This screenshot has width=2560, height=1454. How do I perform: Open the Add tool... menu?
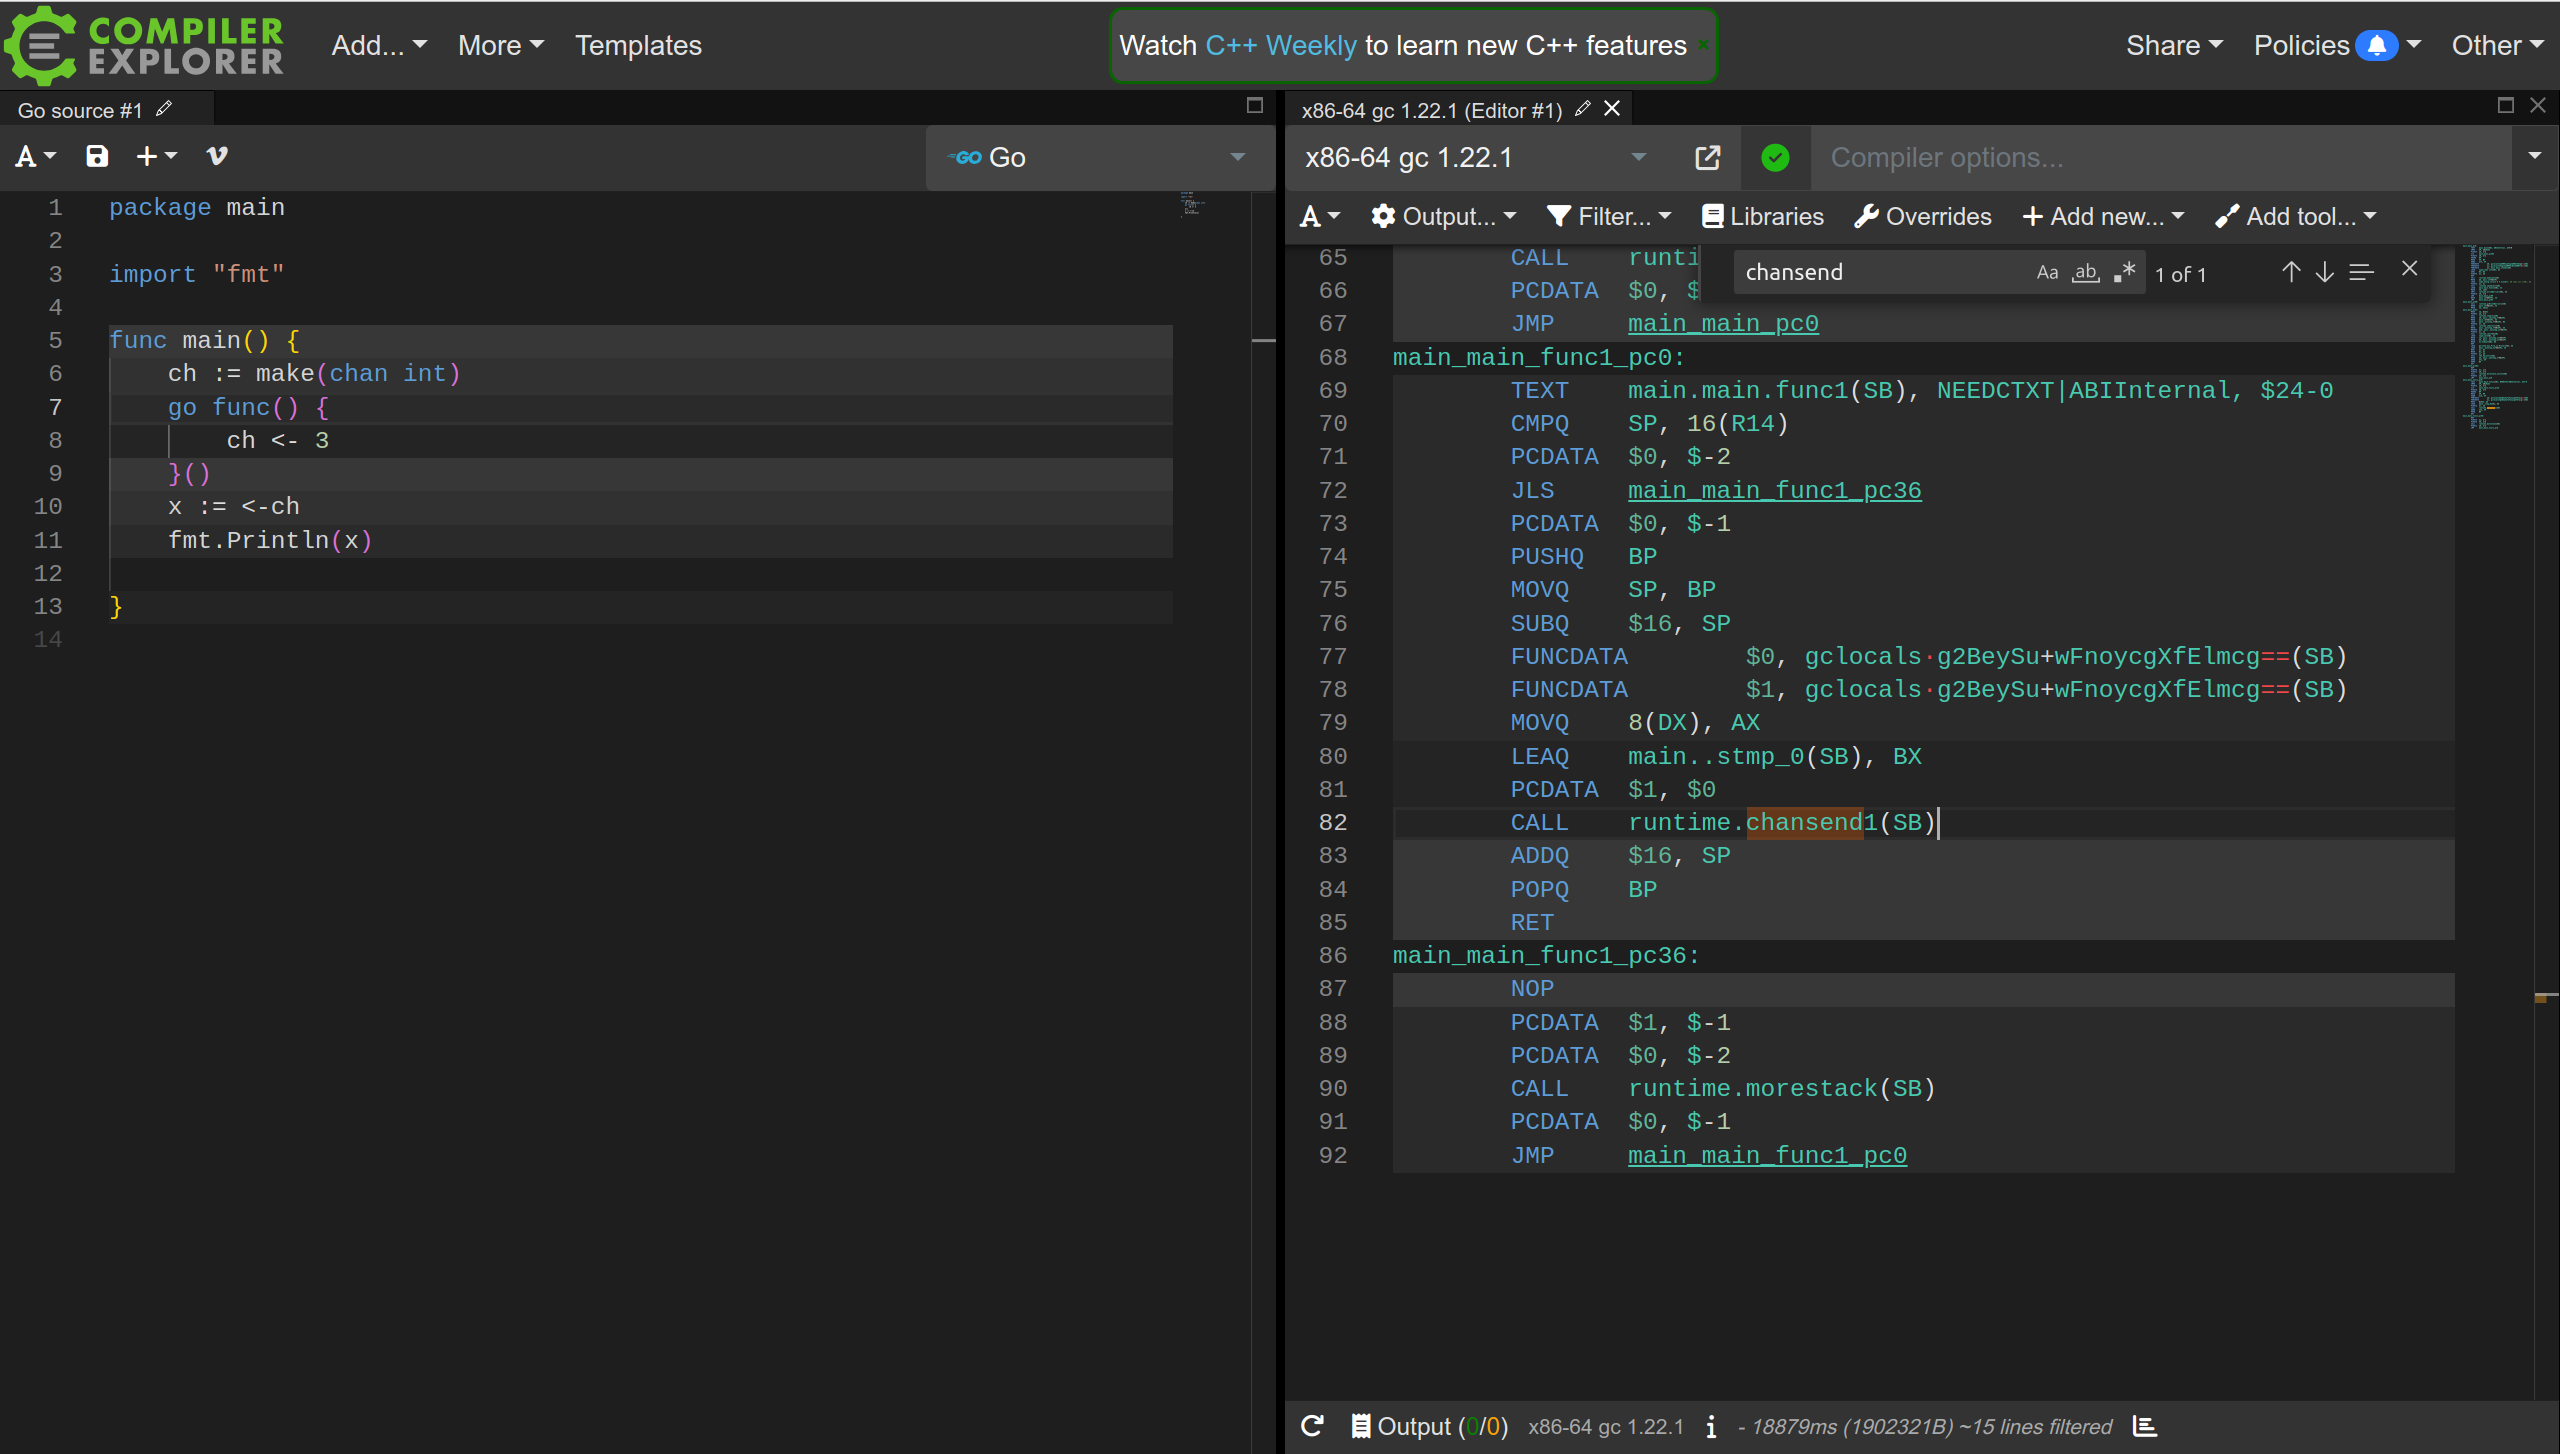pos(2296,216)
